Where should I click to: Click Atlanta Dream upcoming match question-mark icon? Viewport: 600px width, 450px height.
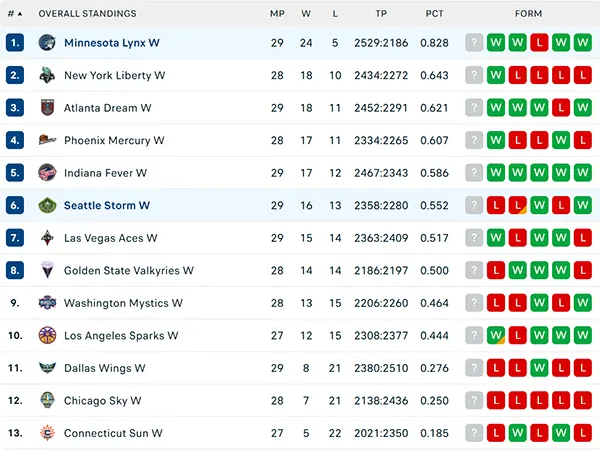pos(474,108)
